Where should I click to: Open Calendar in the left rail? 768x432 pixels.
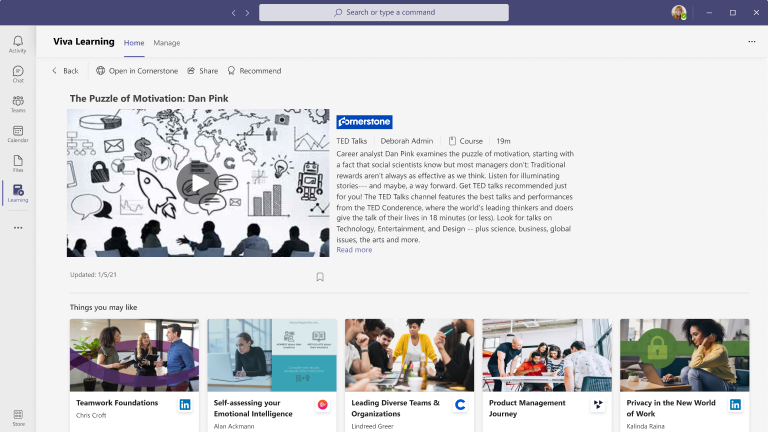tap(18, 133)
